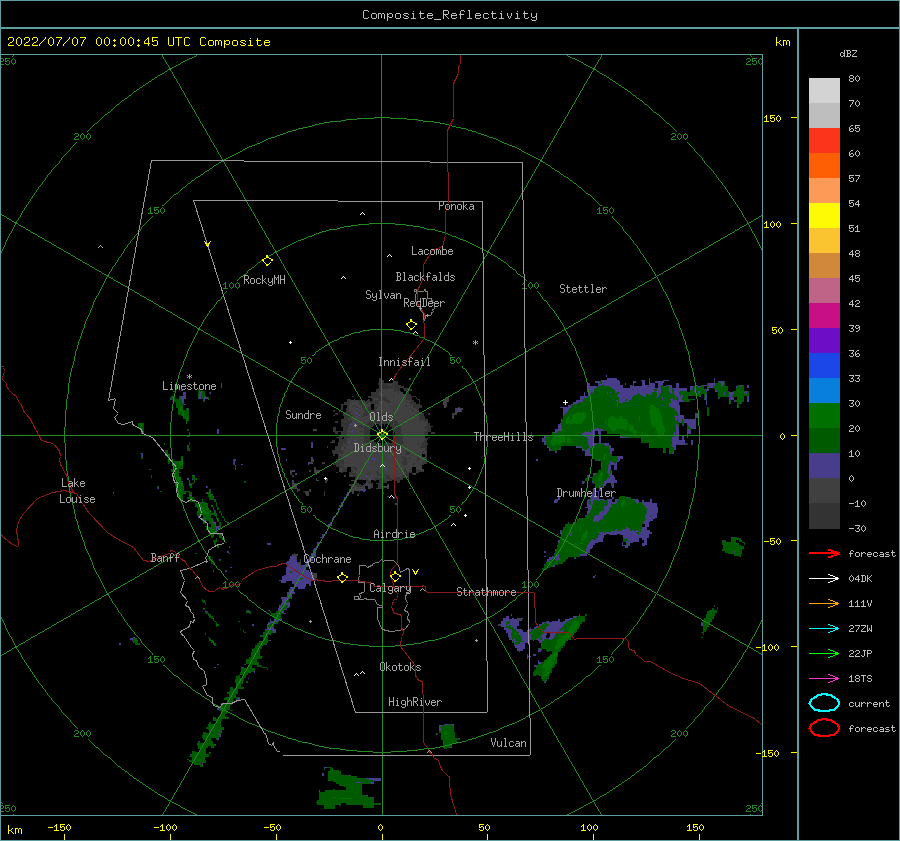Click the Vulcan label
This screenshot has height=841, width=900.
click(x=508, y=743)
